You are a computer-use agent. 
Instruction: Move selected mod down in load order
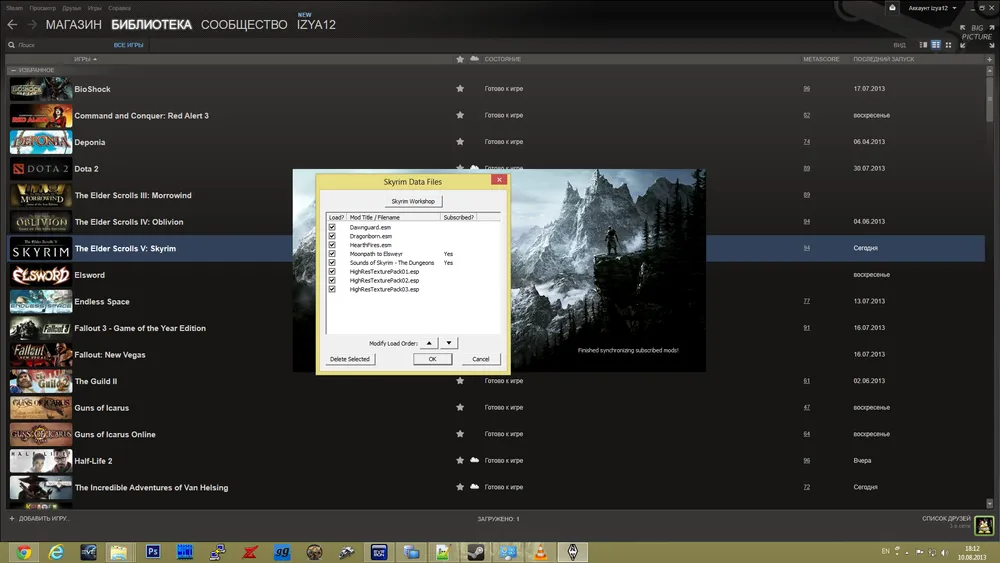[x=449, y=343]
